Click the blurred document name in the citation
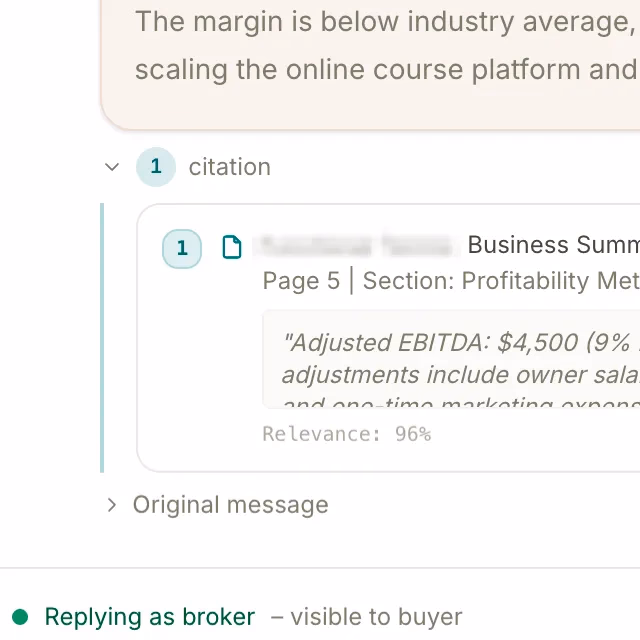 pos(355,245)
